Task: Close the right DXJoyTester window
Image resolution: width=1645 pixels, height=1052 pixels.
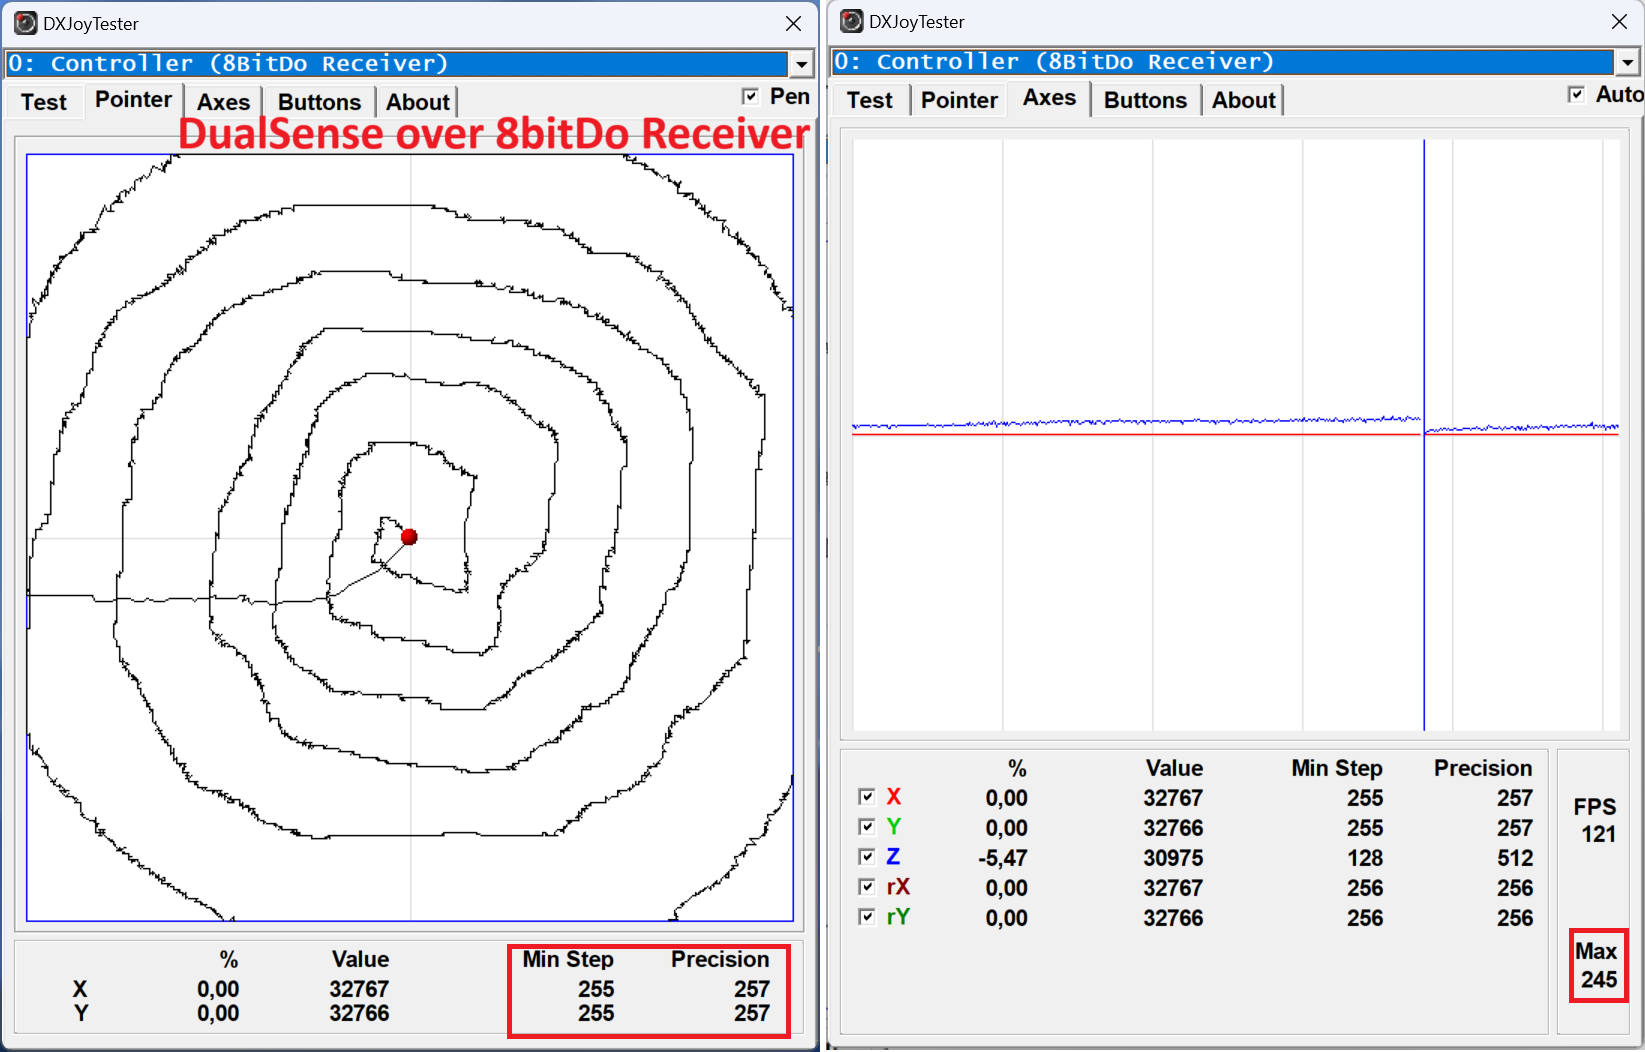Action: pyautogui.click(x=1619, y=21)
